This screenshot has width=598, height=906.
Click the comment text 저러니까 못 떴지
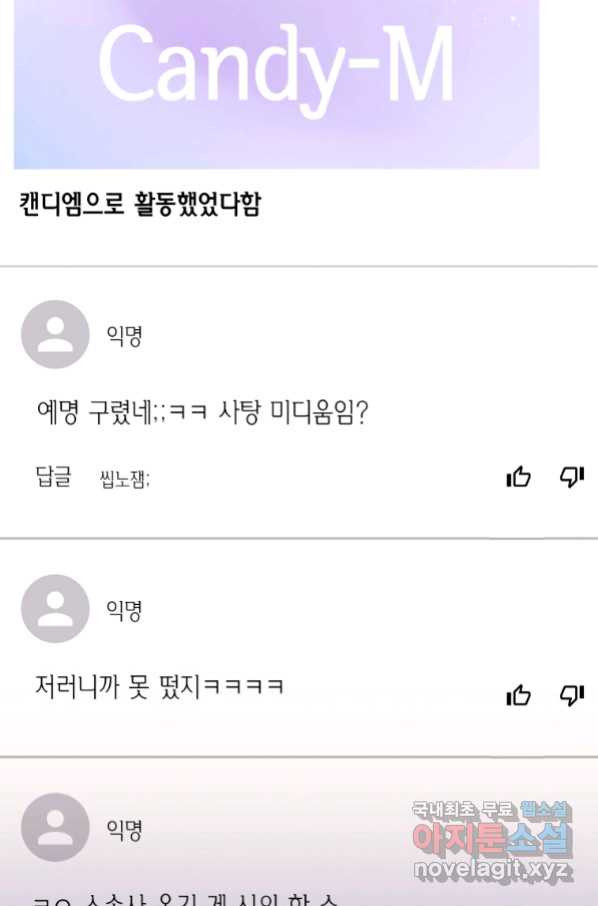coord(159,686)
